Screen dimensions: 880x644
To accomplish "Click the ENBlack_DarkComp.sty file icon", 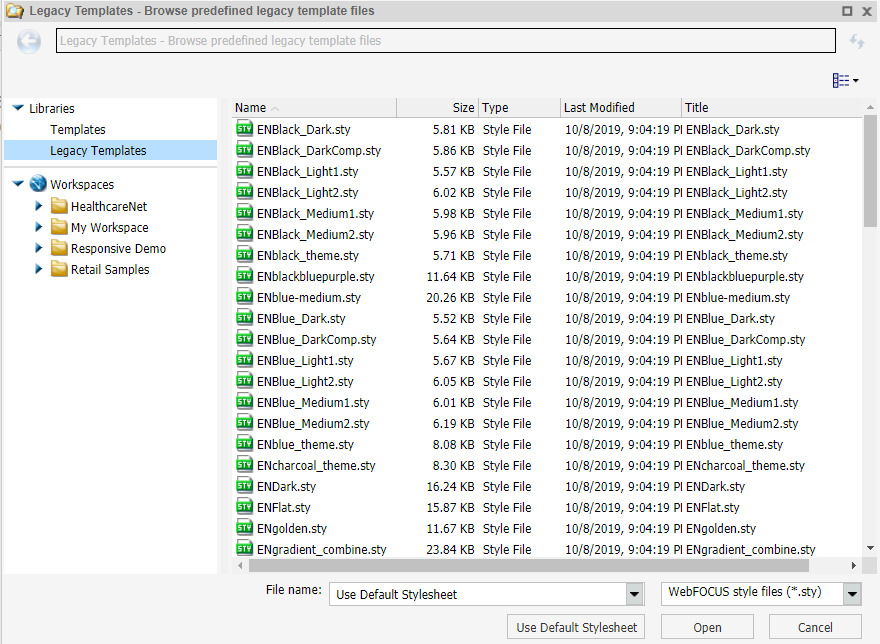I will tap(244, 150).
